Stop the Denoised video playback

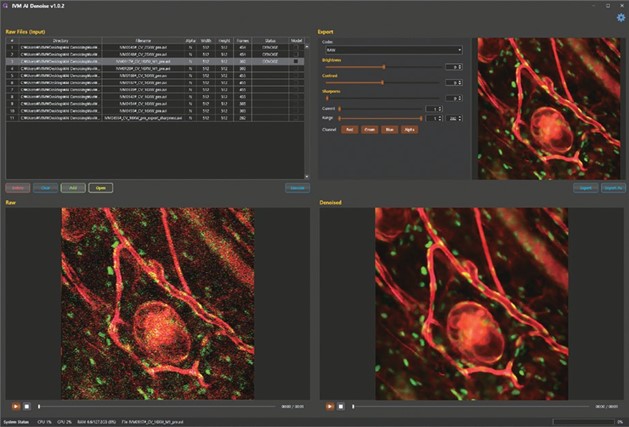(341, 406)
